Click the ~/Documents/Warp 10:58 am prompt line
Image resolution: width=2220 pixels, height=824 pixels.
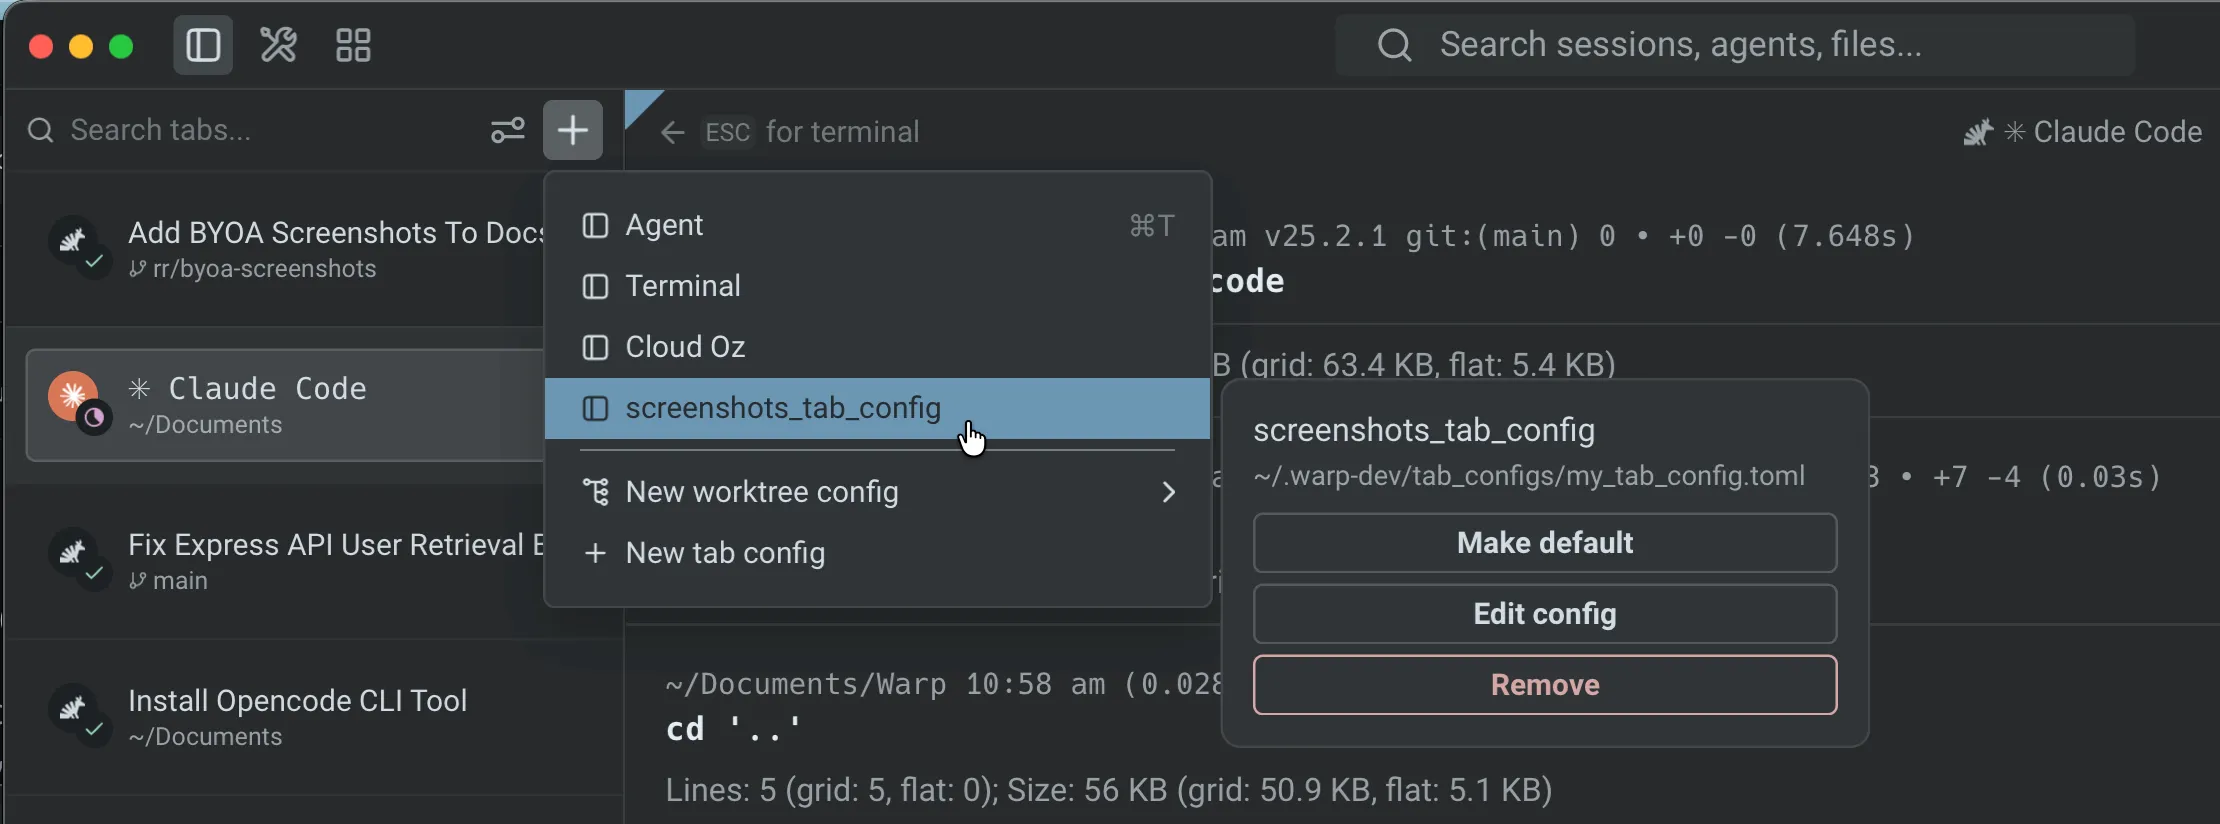coord(942,685)
